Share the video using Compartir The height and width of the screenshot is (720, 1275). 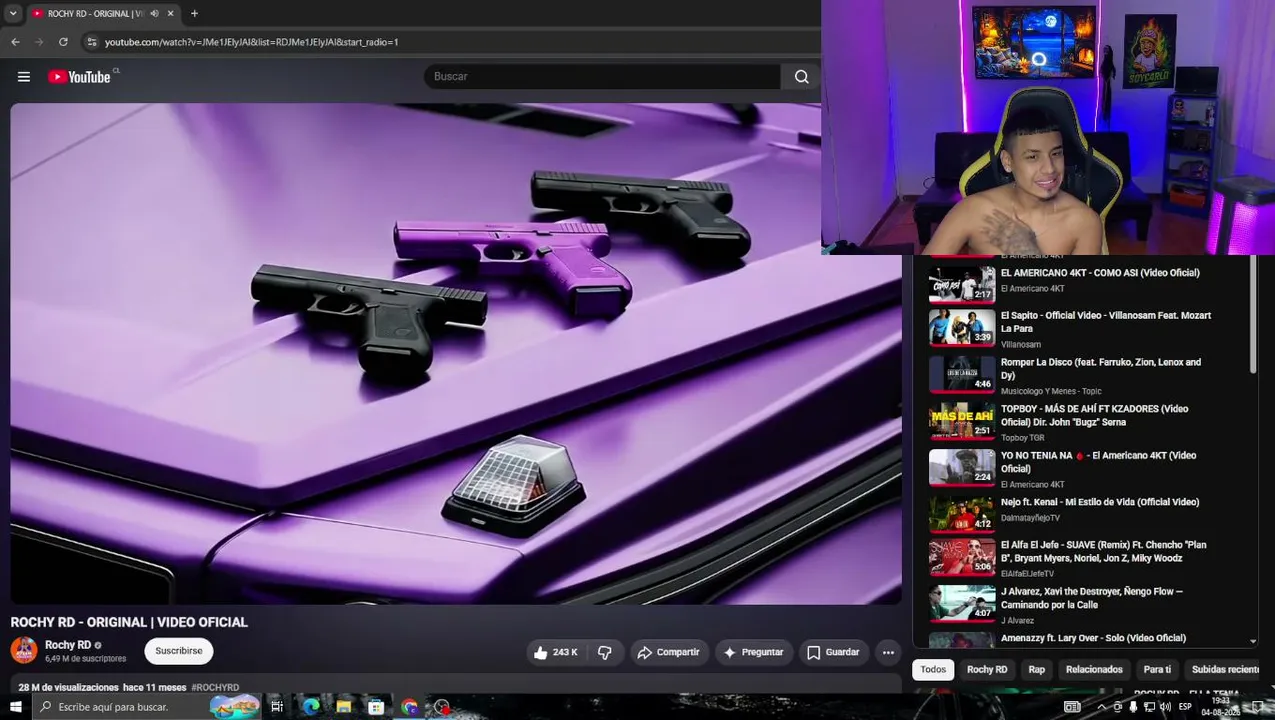(669, 652)
